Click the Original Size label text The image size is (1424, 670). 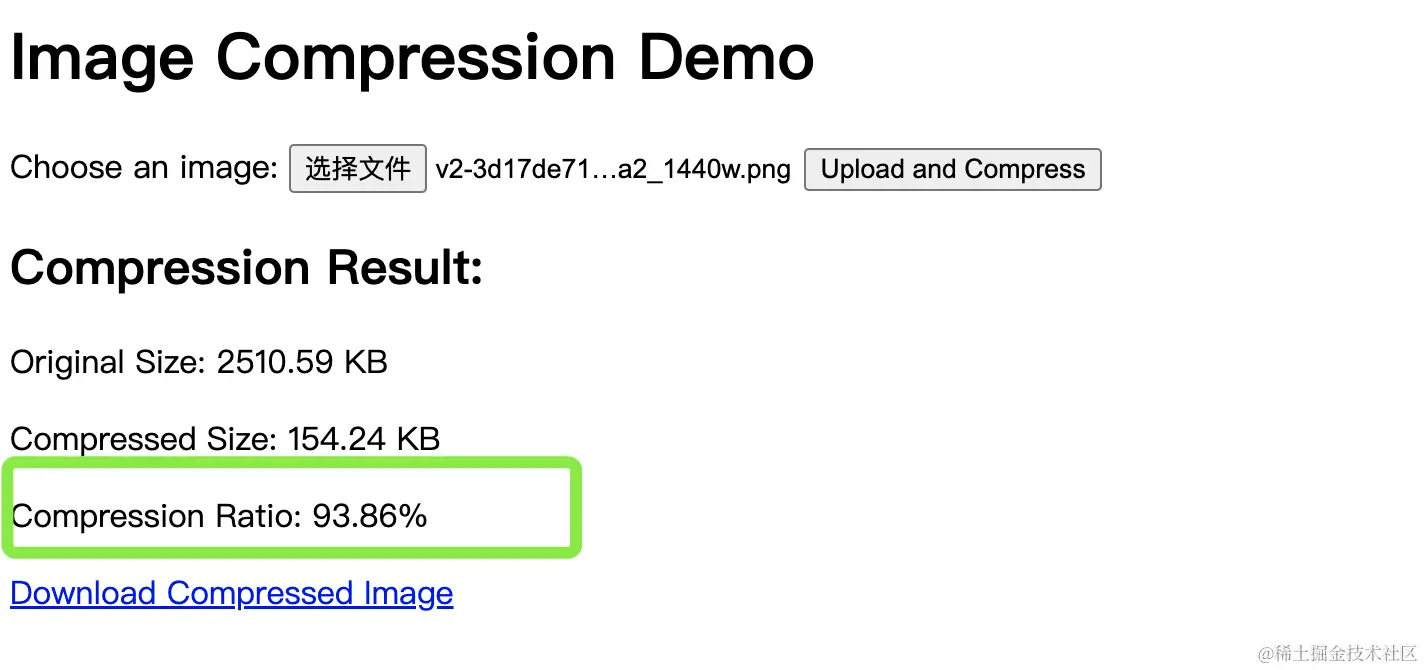pos(108,362)
